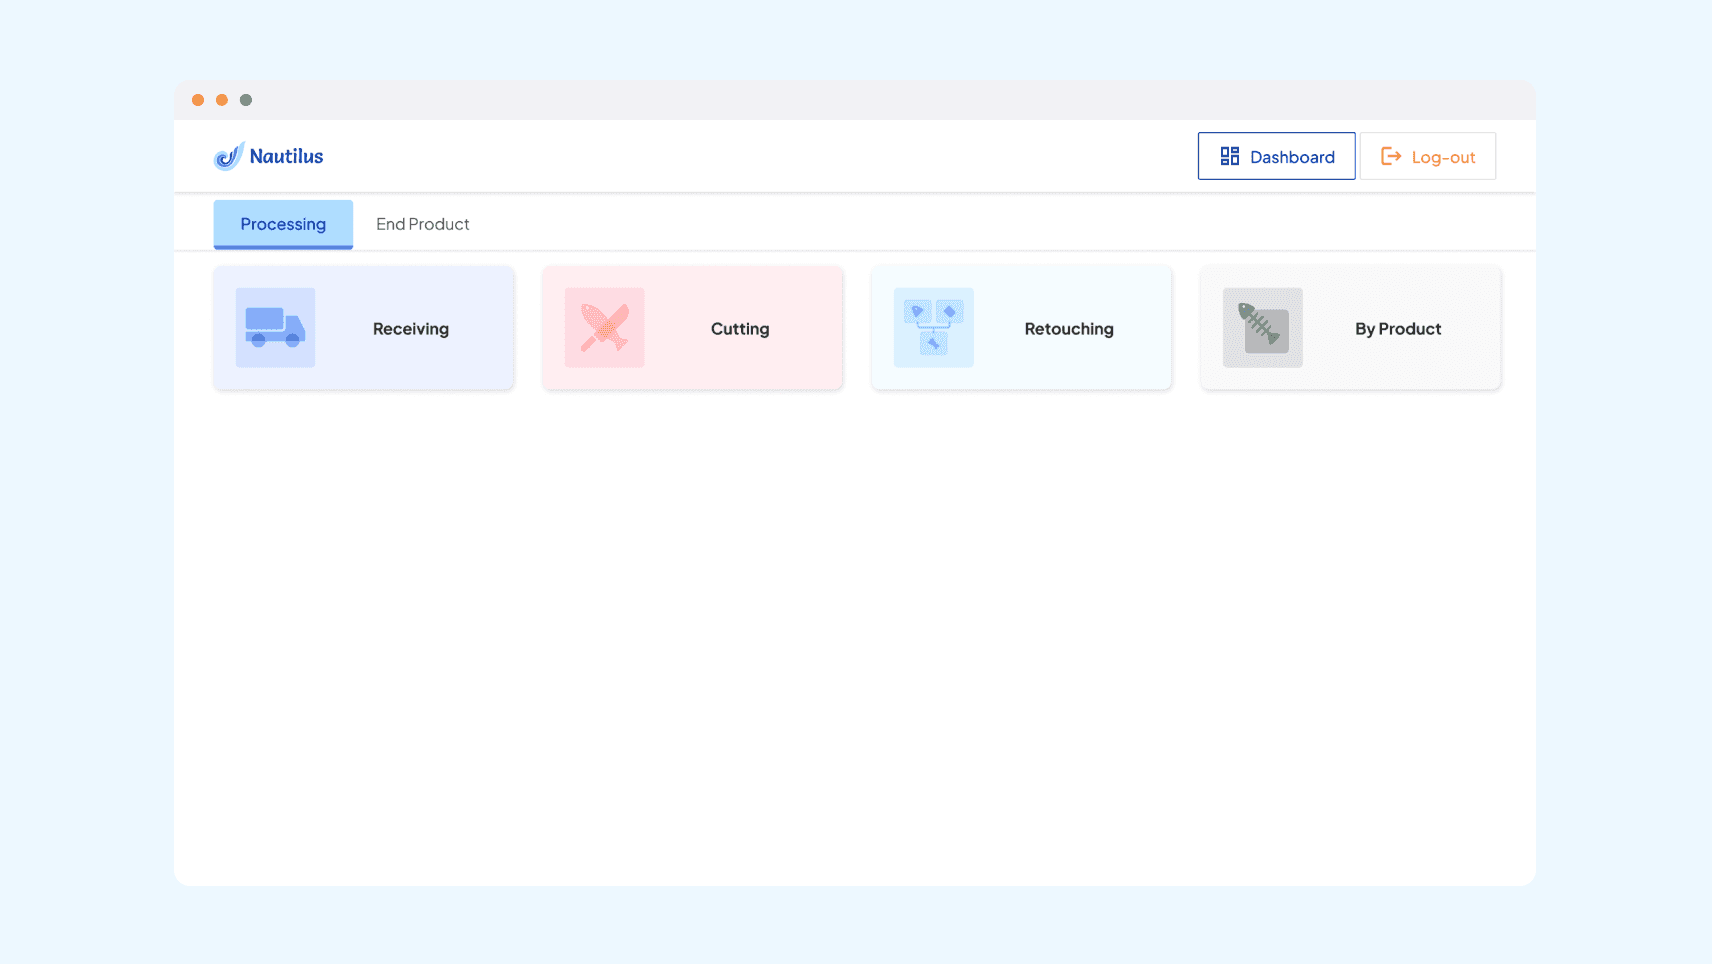Click the Dashboard grid icon
This screenshot has width=1712, height=964.
tap(1230, 156)
